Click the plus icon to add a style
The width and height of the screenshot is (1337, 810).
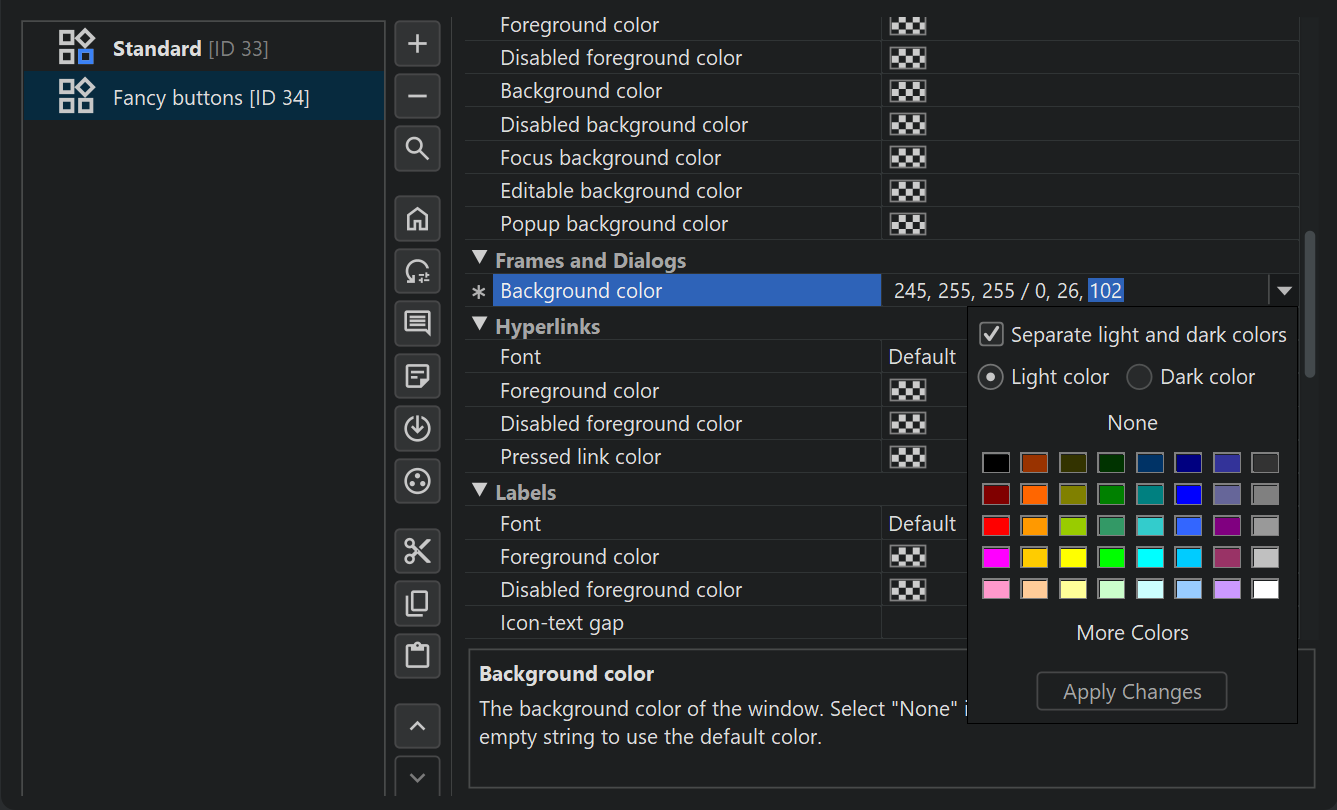click(418, 44)
